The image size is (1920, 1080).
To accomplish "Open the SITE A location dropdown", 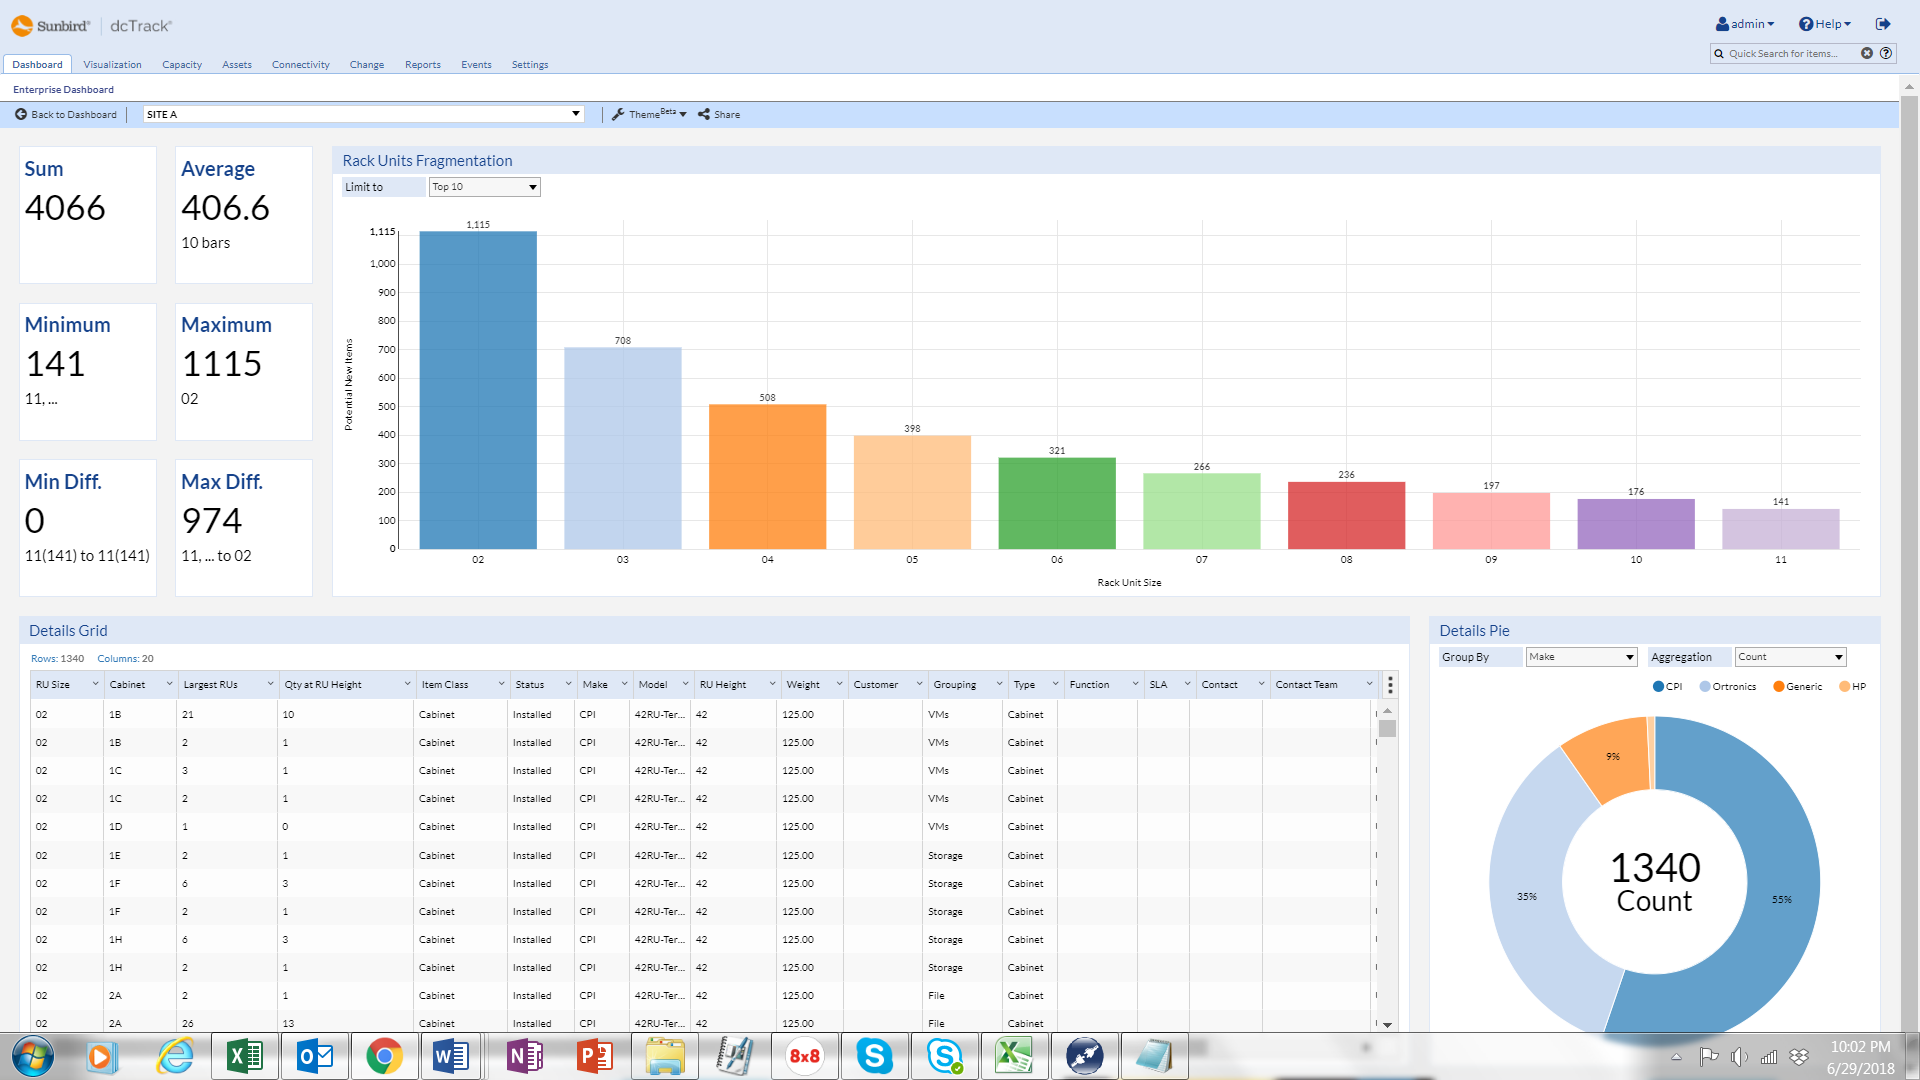I will (x=363, y=115).
